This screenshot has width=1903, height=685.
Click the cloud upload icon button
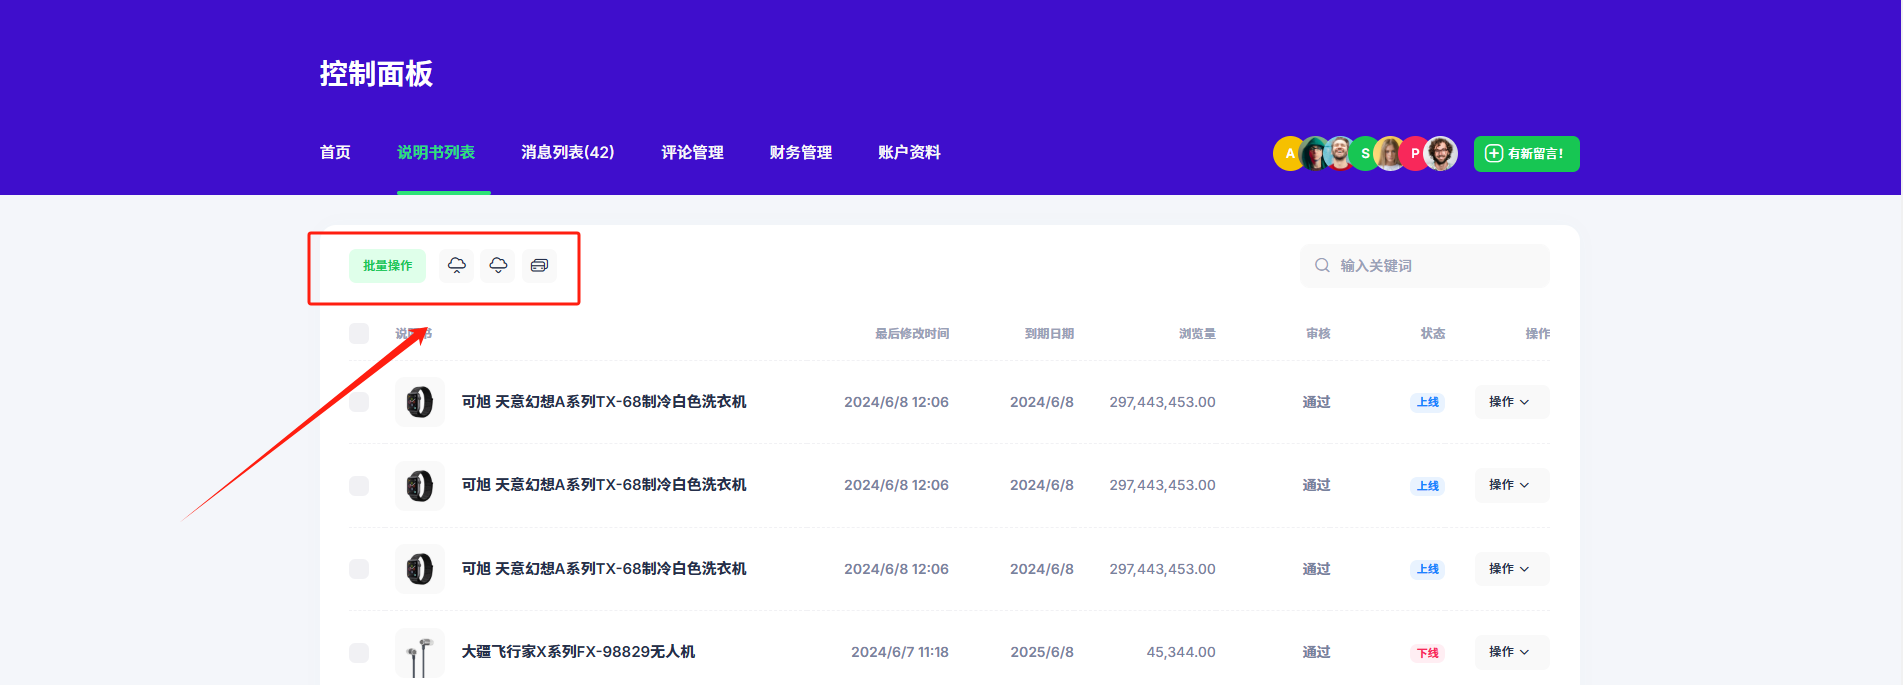(x=456, y=266)
